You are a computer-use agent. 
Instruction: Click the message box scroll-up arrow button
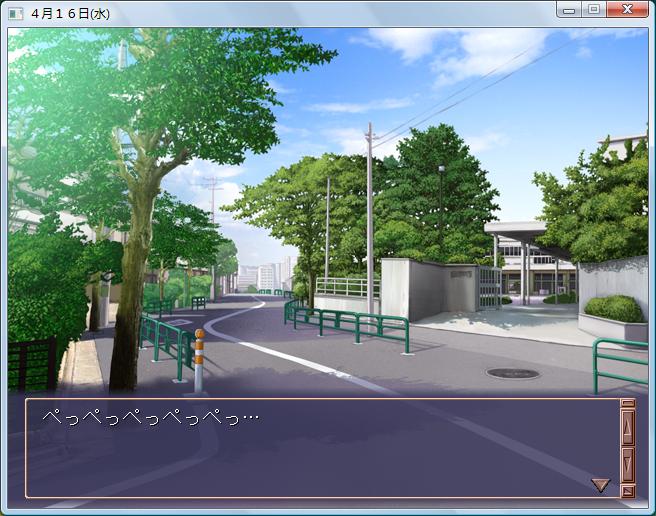tap(628, 426)
